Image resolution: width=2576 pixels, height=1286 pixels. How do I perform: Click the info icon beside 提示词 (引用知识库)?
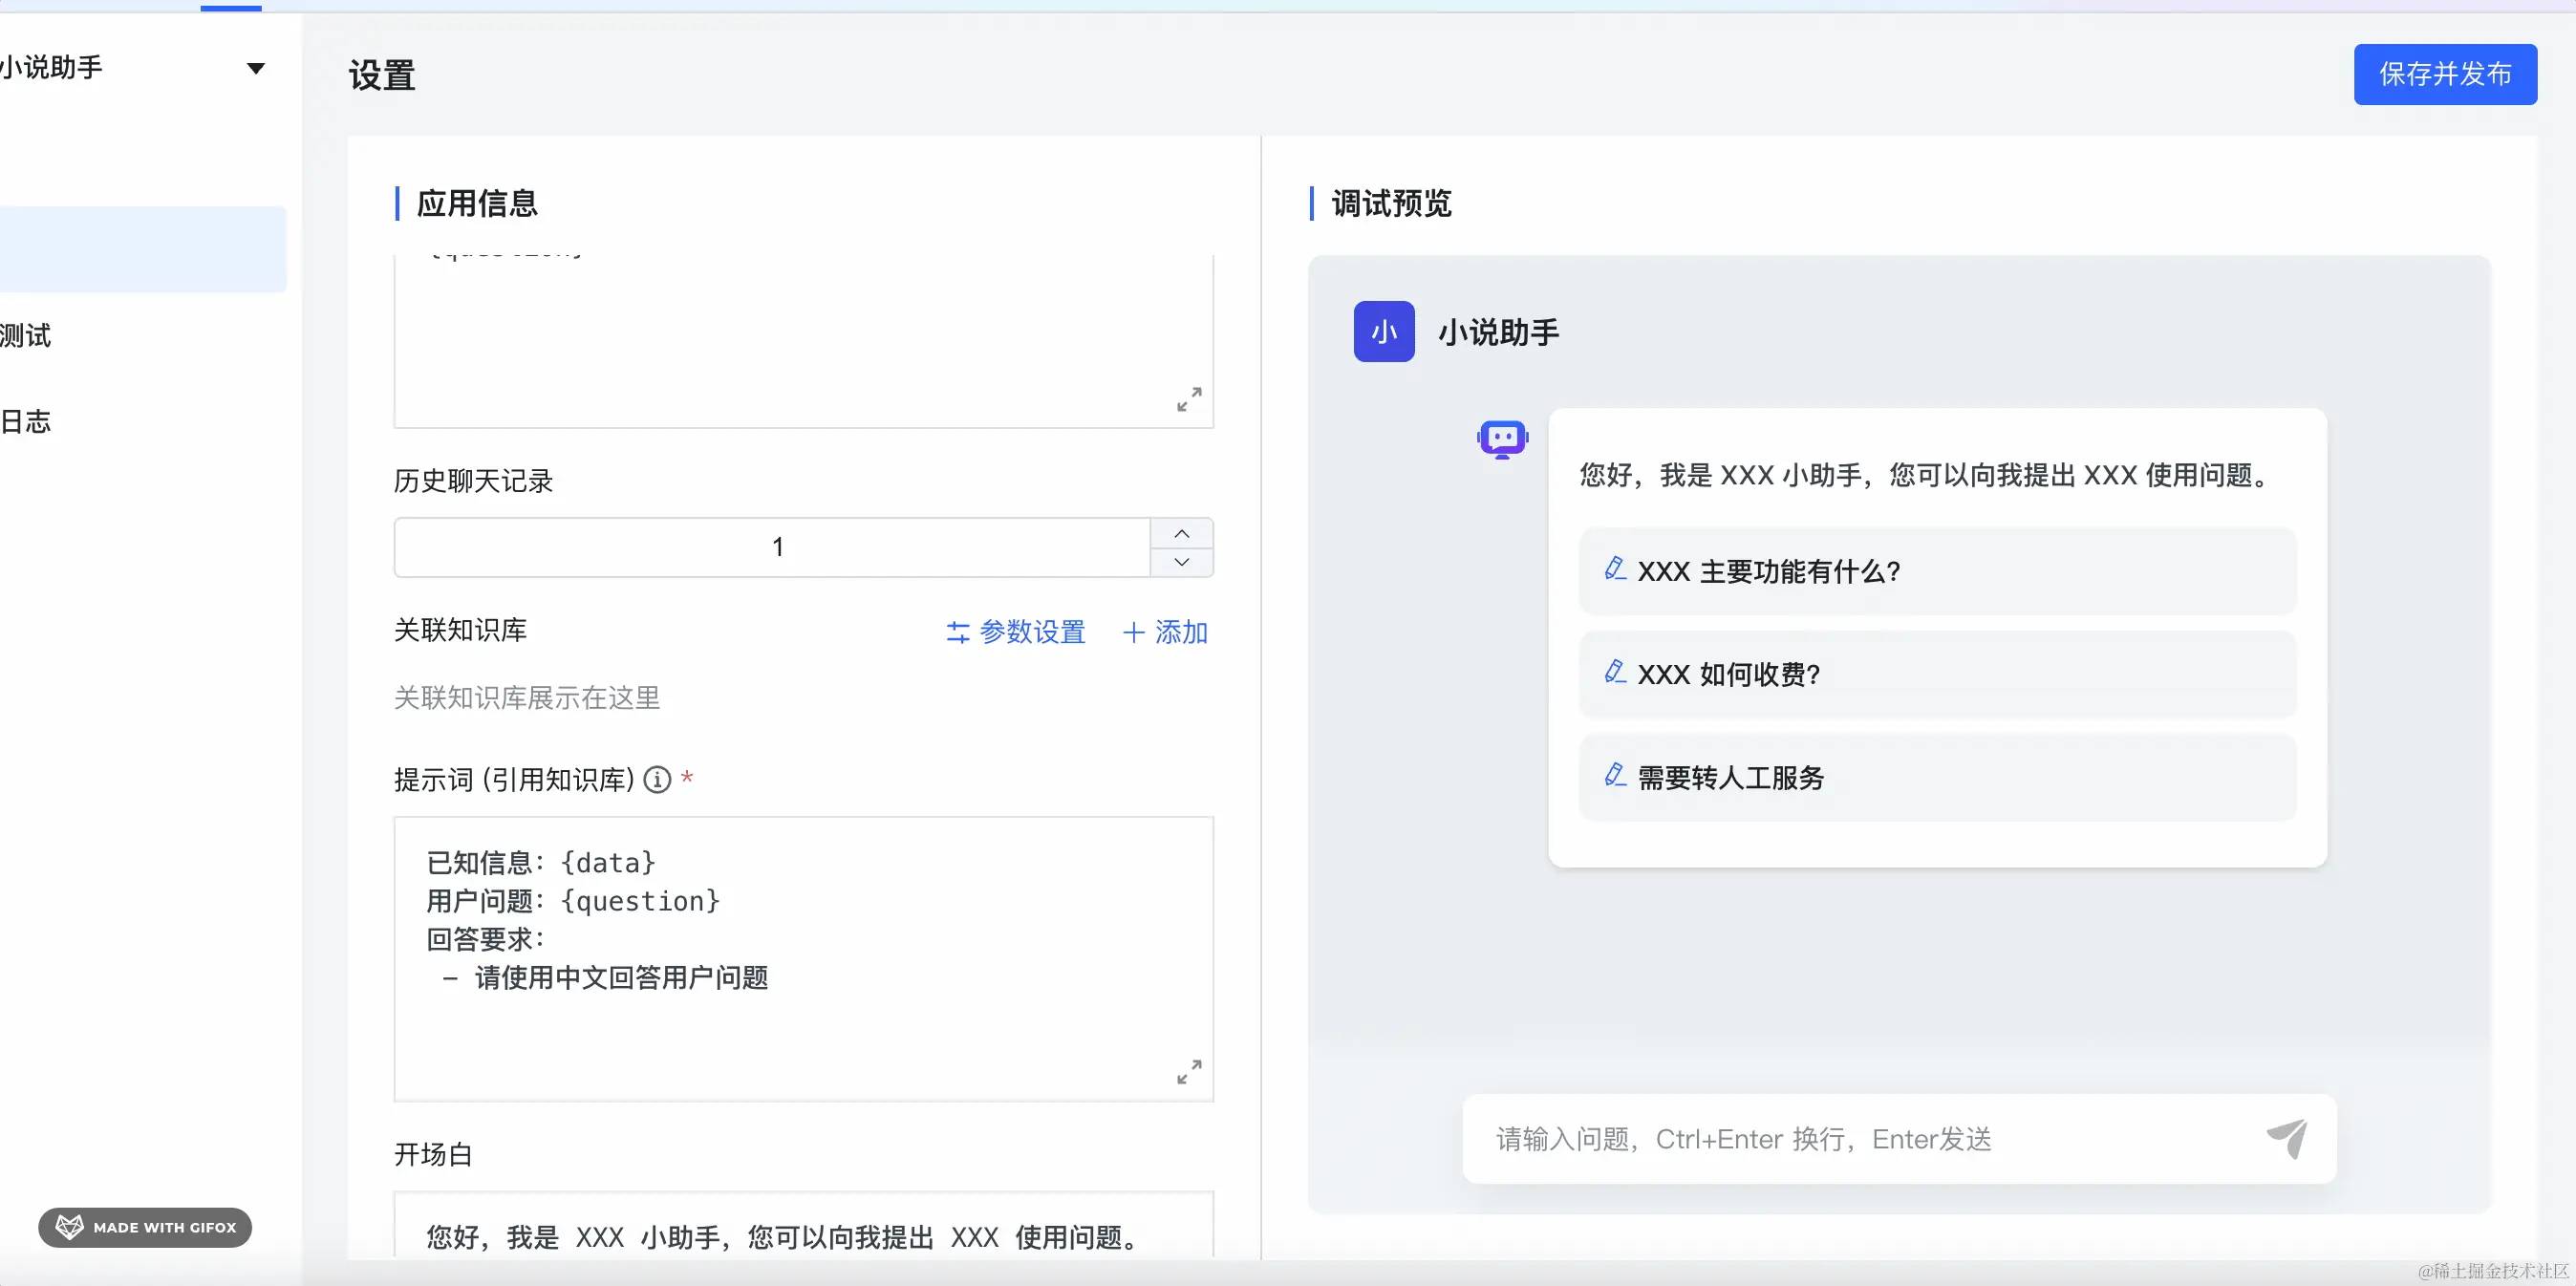click(x=657, y=779)
